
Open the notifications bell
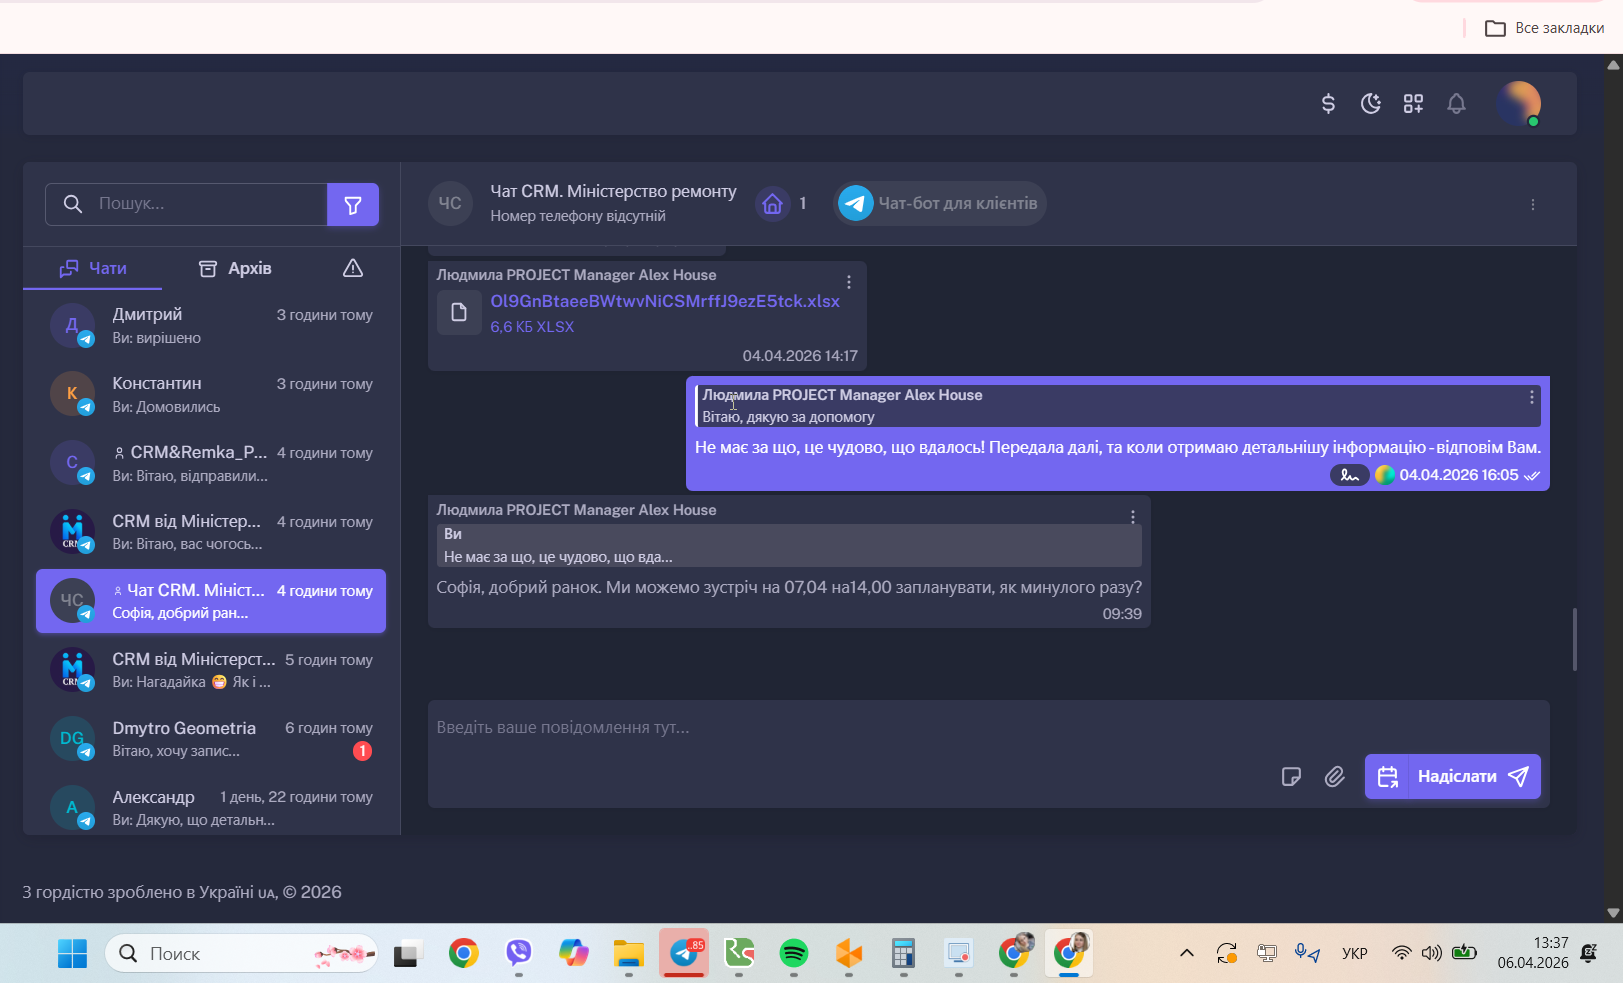(1456, 103)
